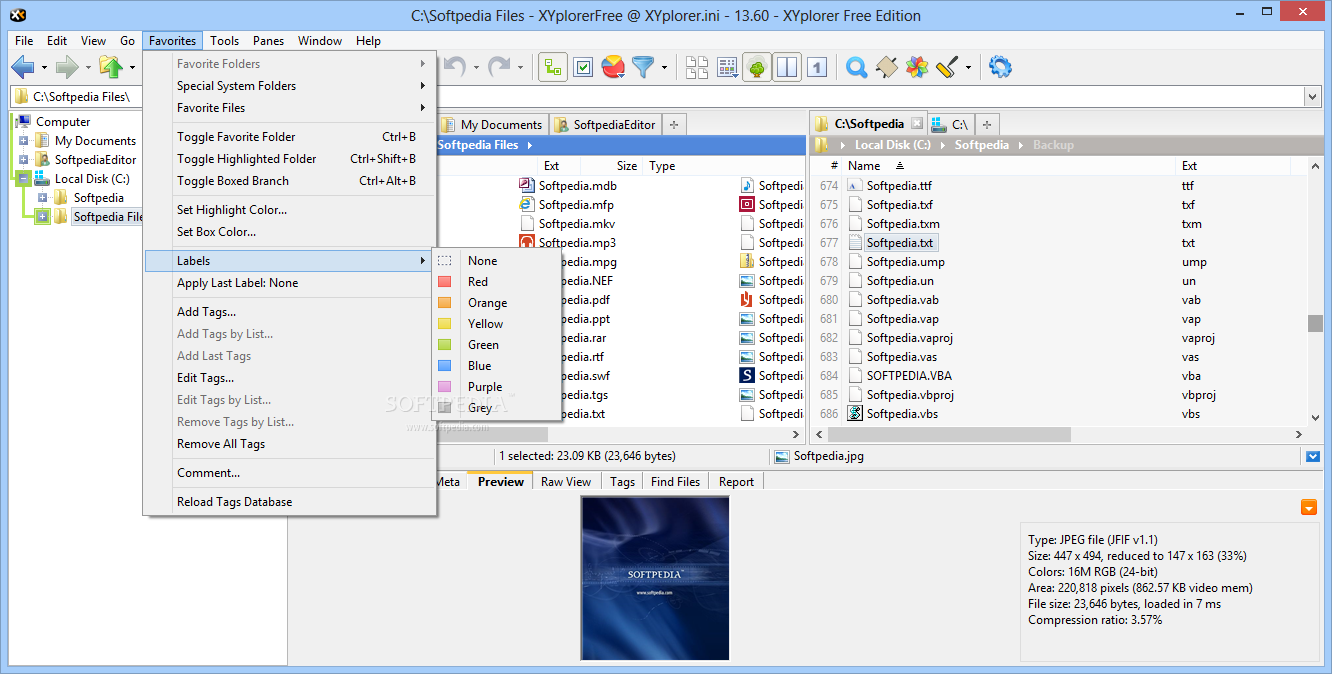1332x674 pixels.
Task: Click the colorful pinwheel color filters icon
Action: pyautogui.click(x=916, y=68)
